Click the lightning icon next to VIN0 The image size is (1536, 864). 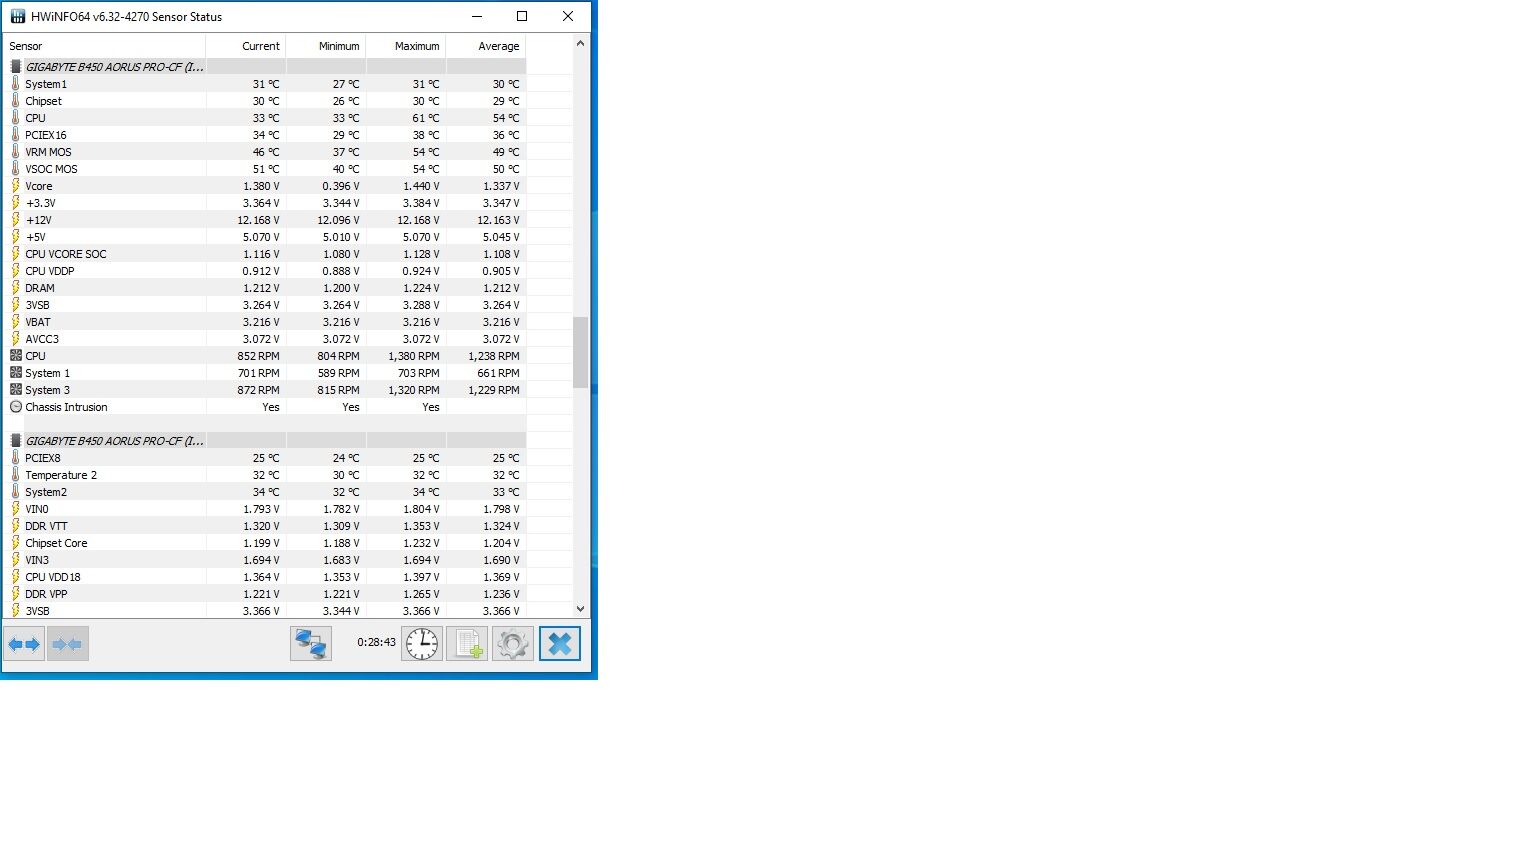pos(15,508)
